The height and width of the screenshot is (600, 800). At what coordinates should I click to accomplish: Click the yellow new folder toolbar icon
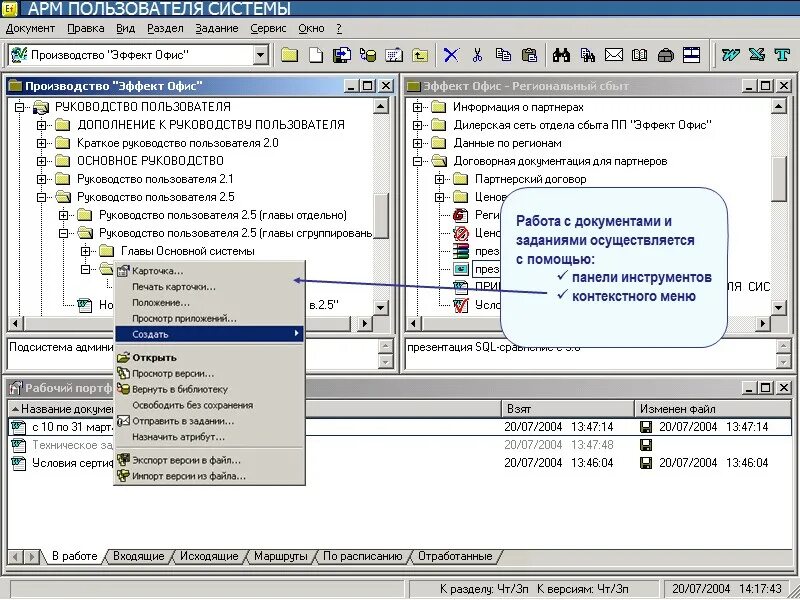(x=289, y=55)
